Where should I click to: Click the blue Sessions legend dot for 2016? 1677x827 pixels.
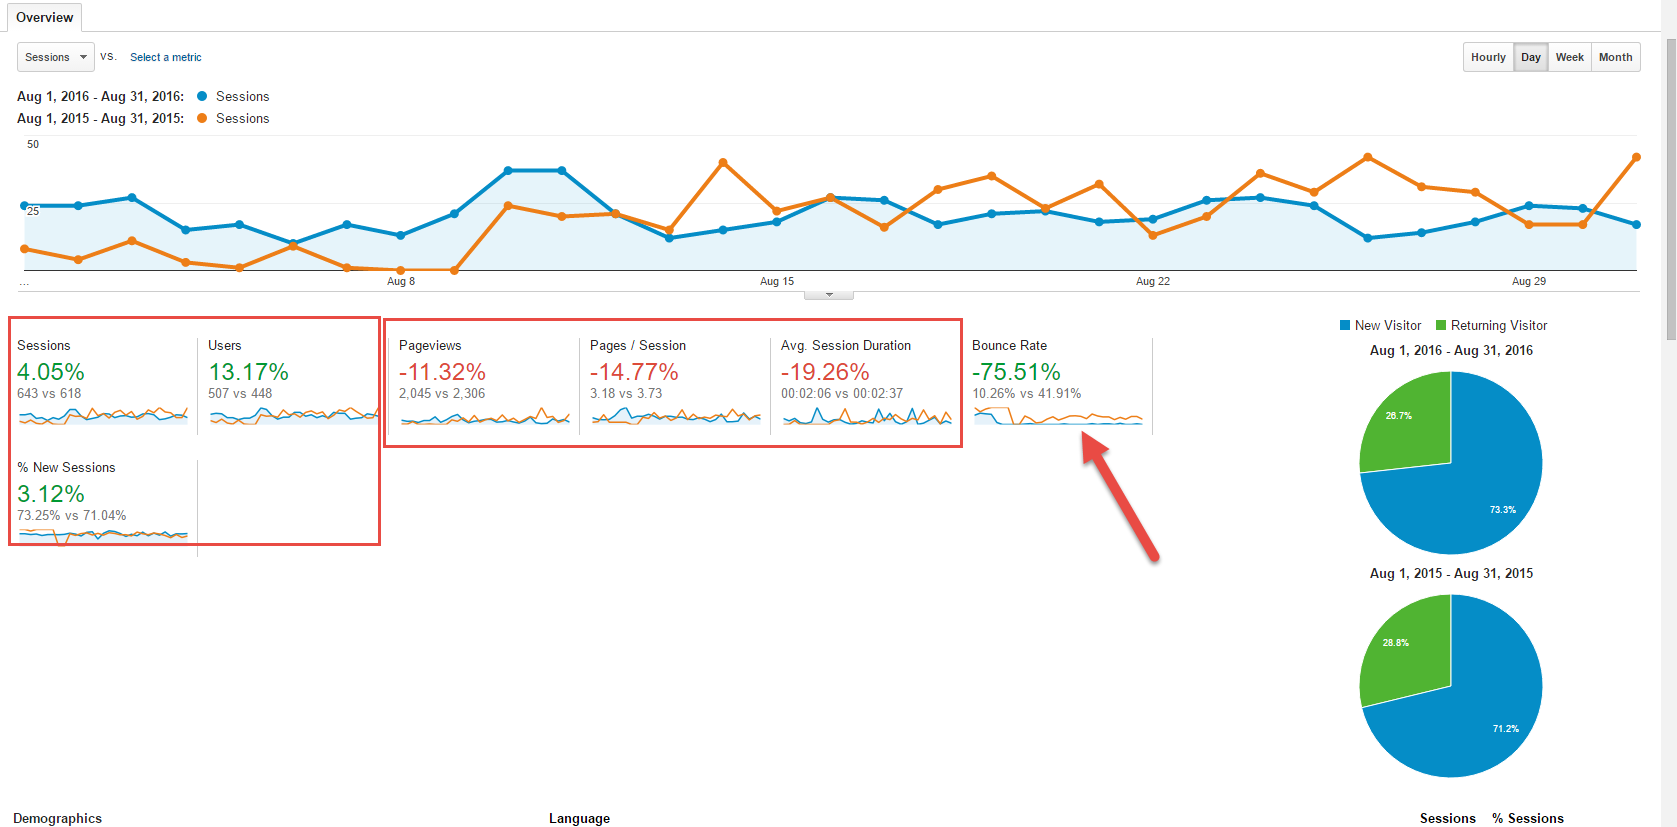point(202,96)
